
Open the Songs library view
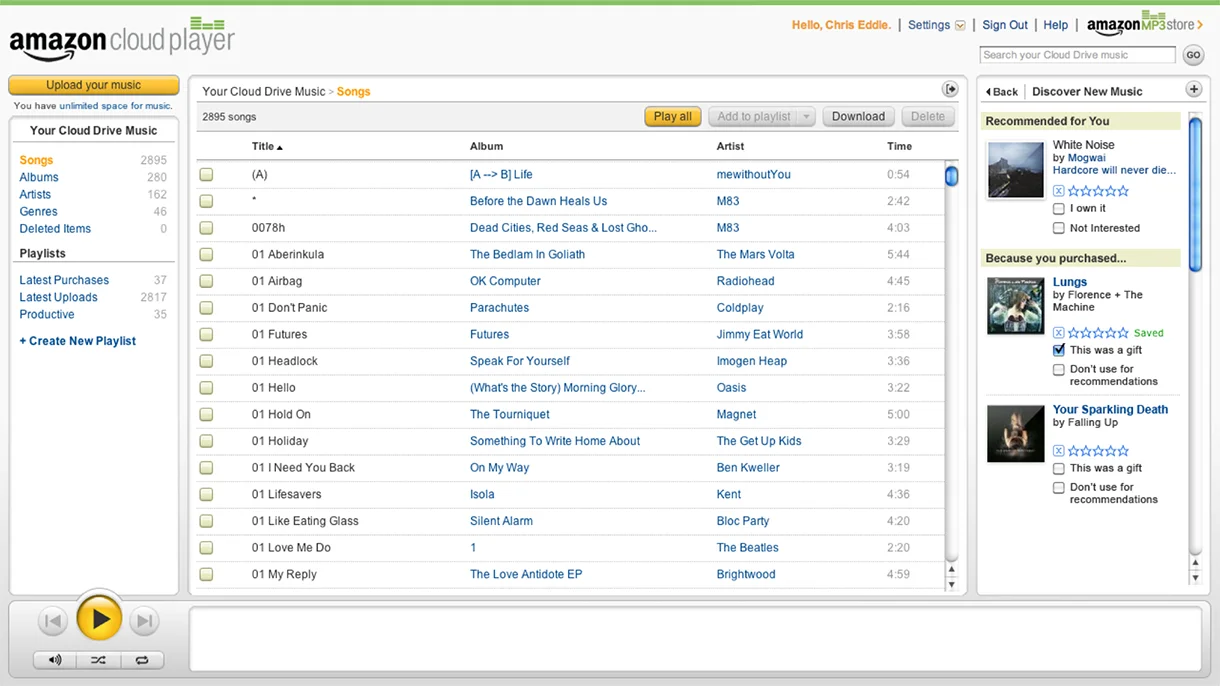pyautogui.click(x=36, y=160)
